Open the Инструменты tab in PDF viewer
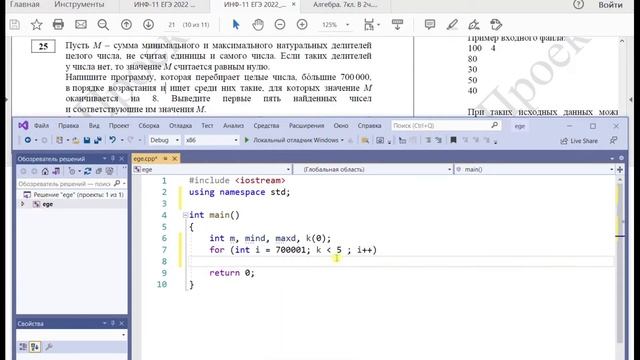Viewport: 640px width, 360px height. 79,5
